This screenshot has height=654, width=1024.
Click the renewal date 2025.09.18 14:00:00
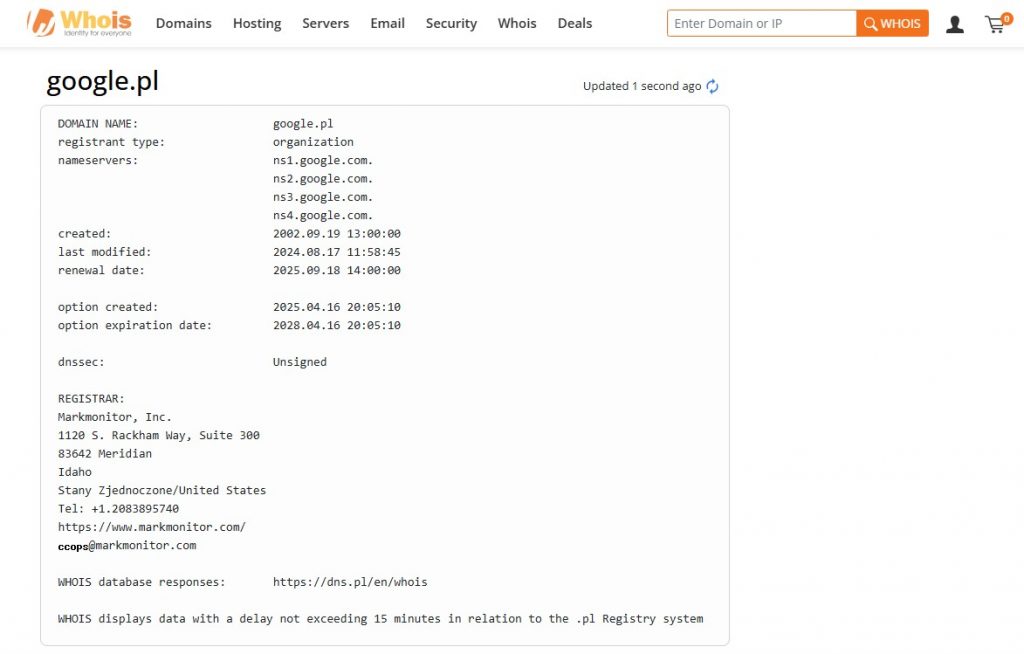pos(336,270)
